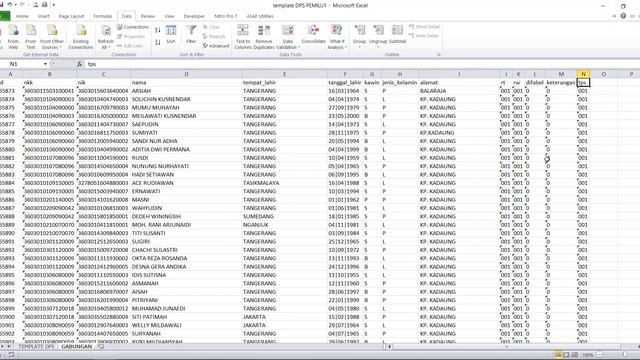Image resolution: width=640 pixels, height=360 pixels.
Task: Click Subtotal tool
Action: pos(397,35)
